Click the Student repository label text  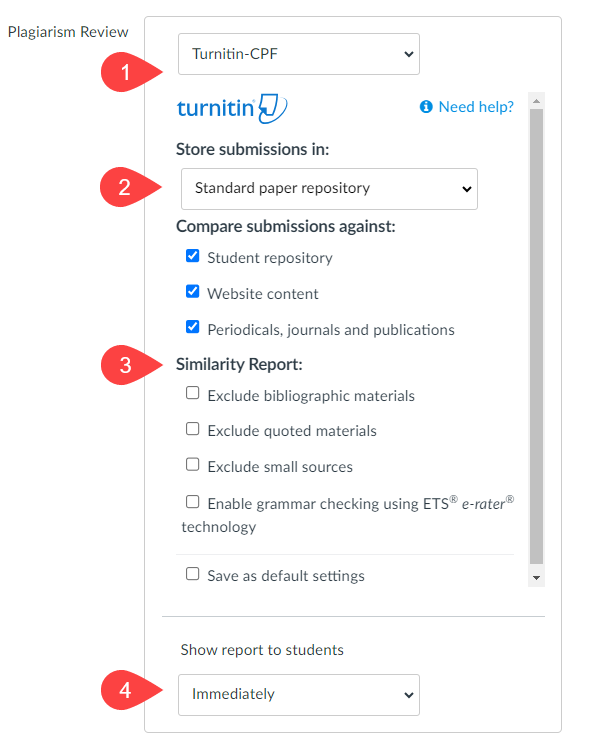point(270,258)
